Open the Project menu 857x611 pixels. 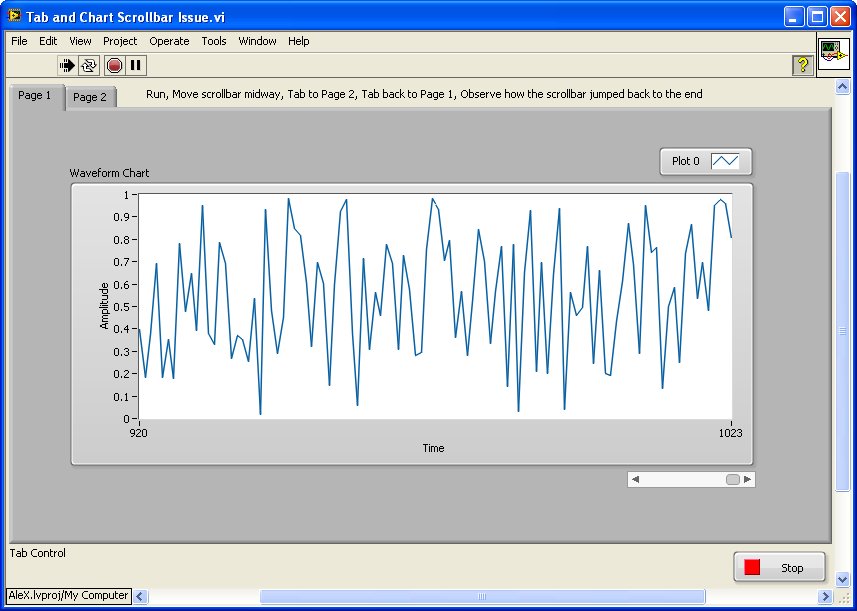coord(119,41)
